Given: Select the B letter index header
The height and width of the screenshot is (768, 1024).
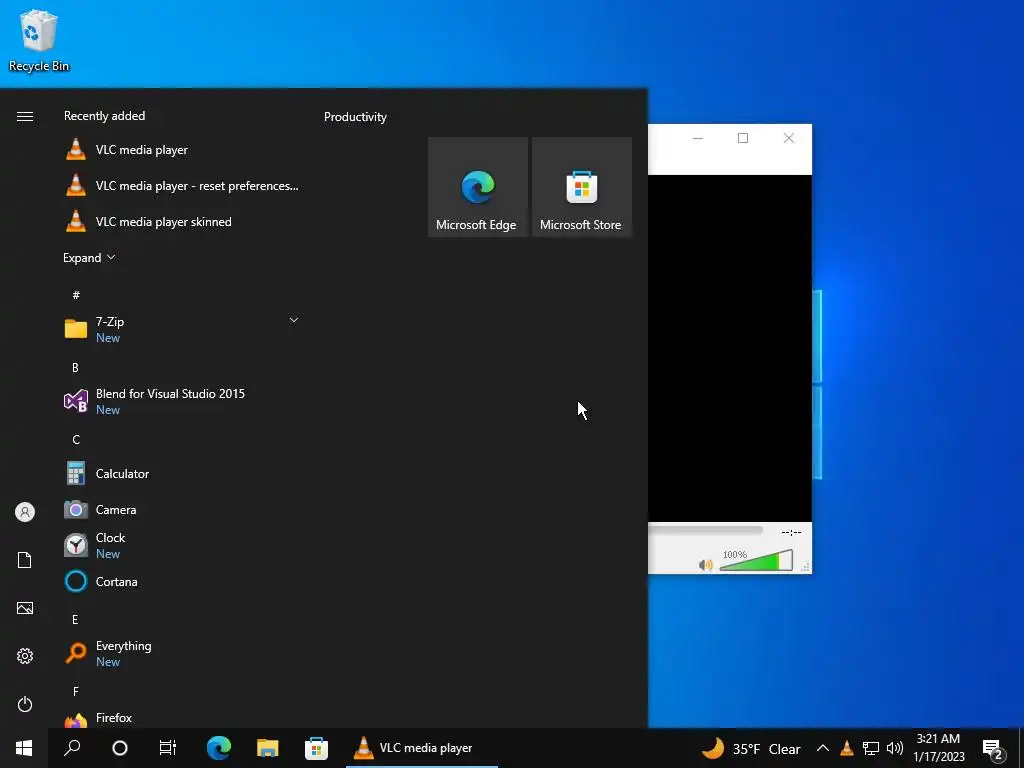Looking at the screenshot, I should pos(75,368).
